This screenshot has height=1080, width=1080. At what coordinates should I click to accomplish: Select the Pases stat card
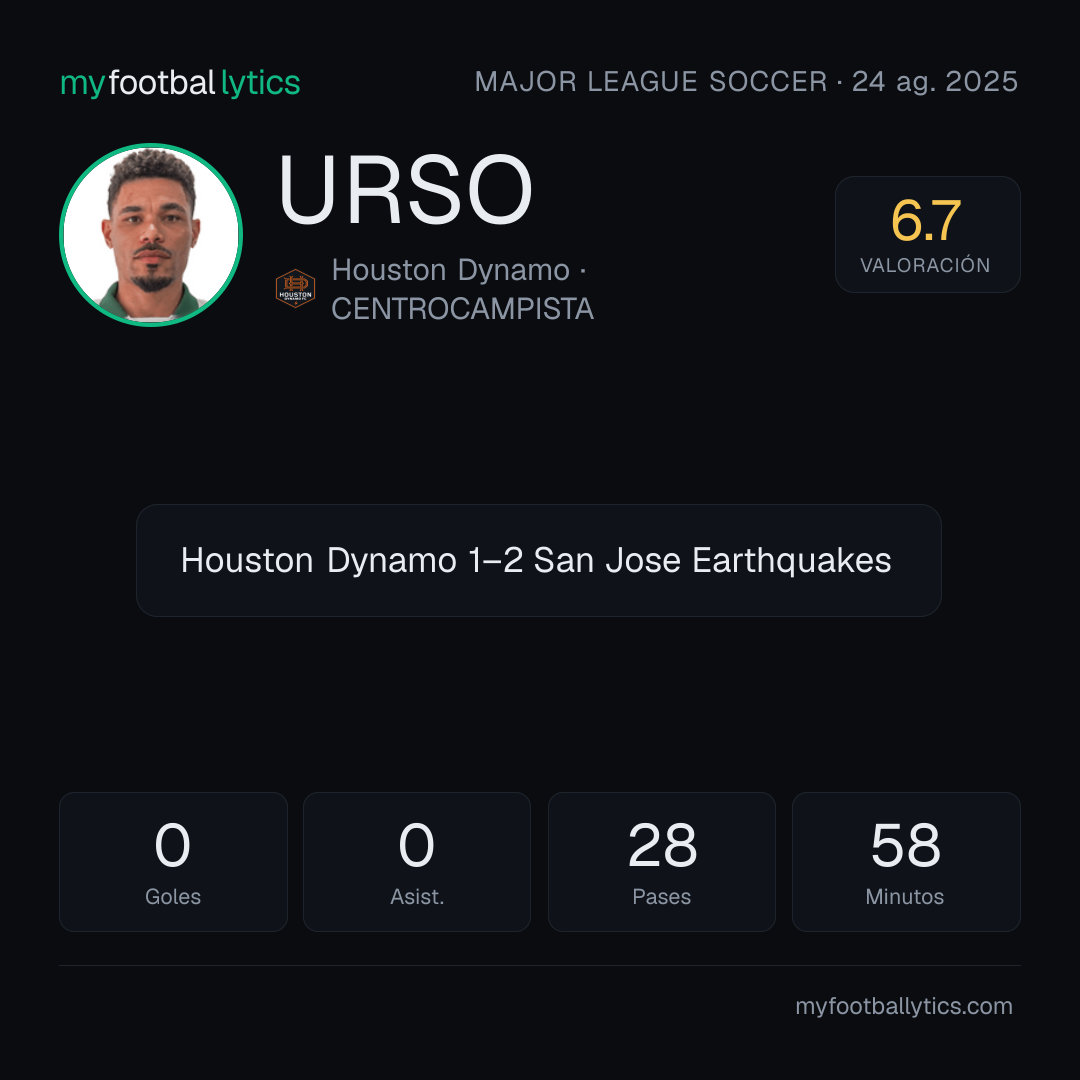(x=661, y=862)
